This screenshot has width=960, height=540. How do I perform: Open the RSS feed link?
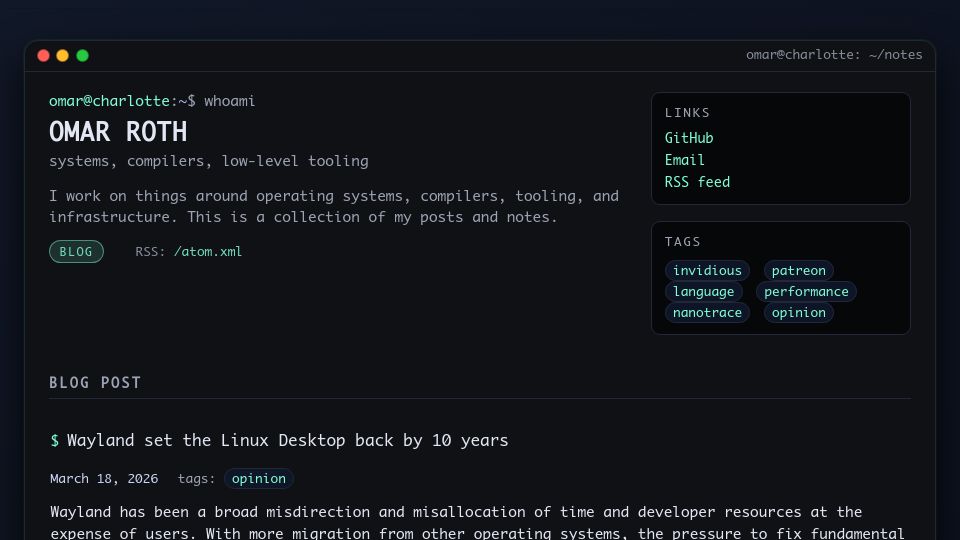pyautogui.click(x=697, y=182)
